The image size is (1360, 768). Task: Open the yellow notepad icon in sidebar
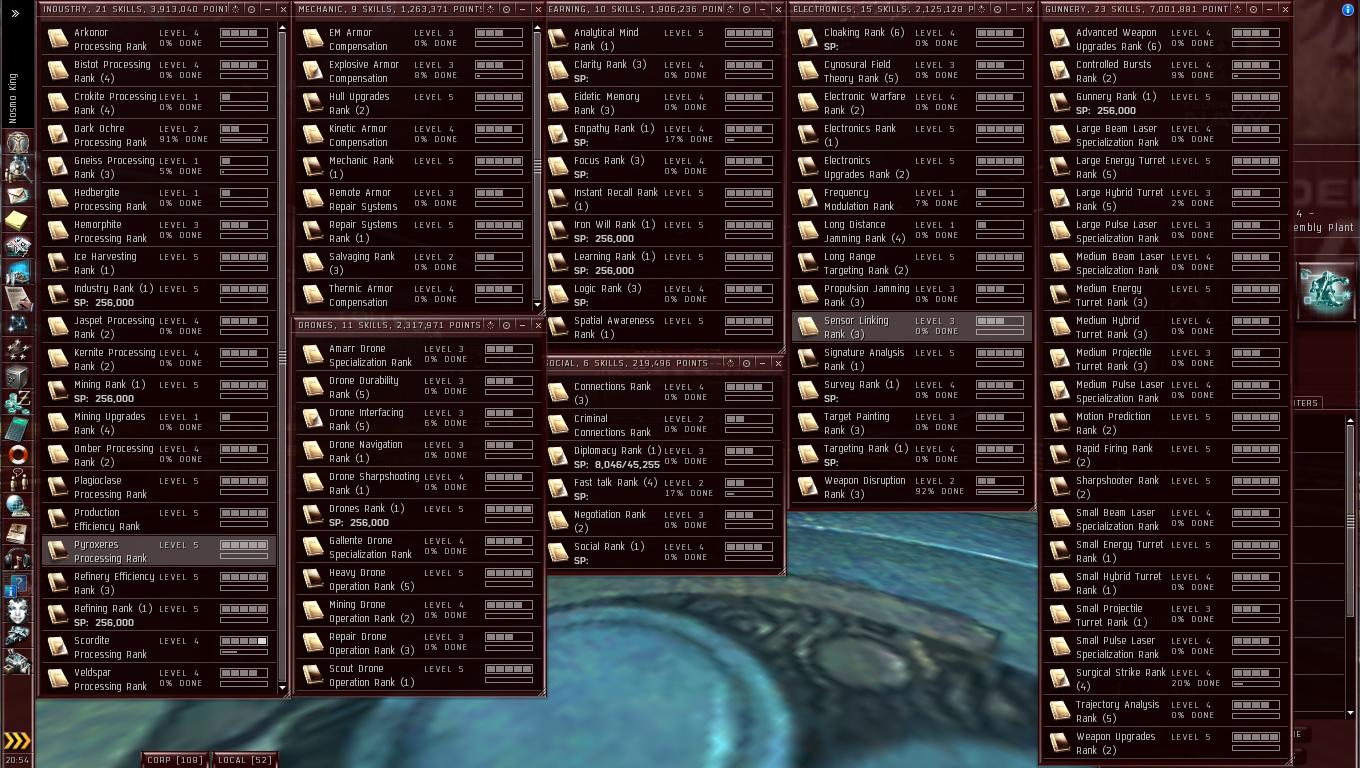(x=17, y=221)
